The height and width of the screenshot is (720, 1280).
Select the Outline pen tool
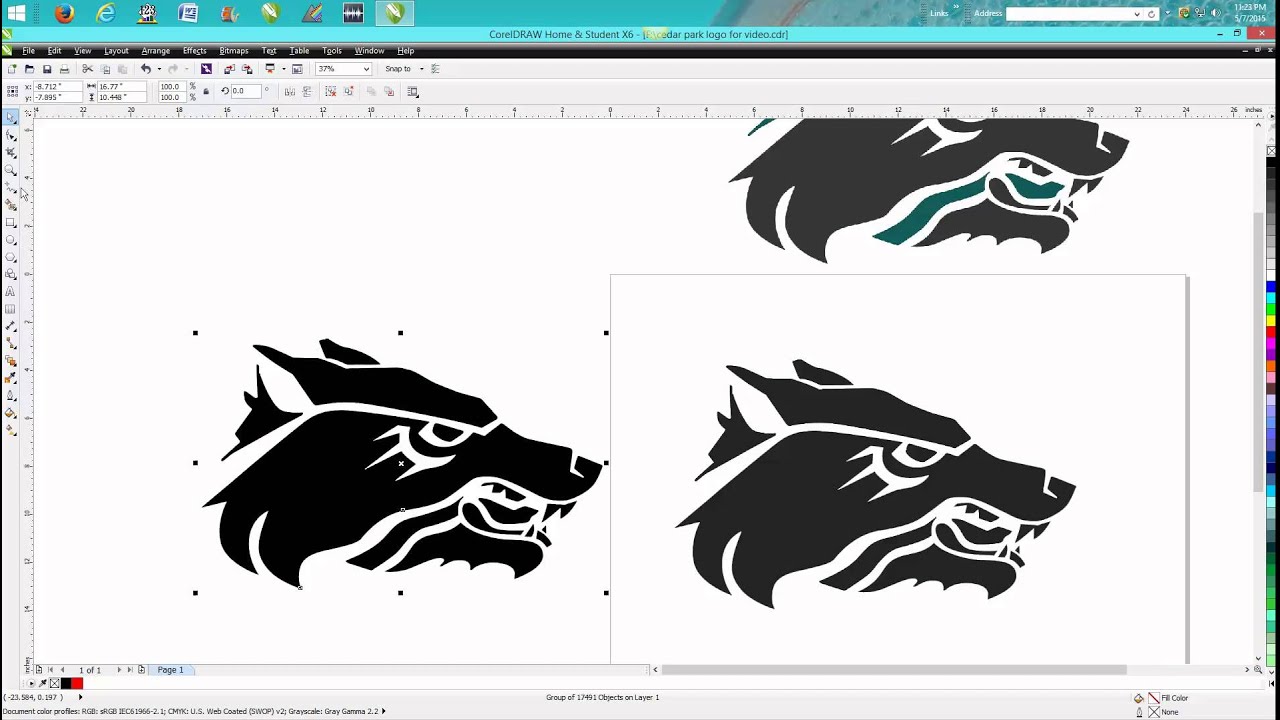click(11, 397)
